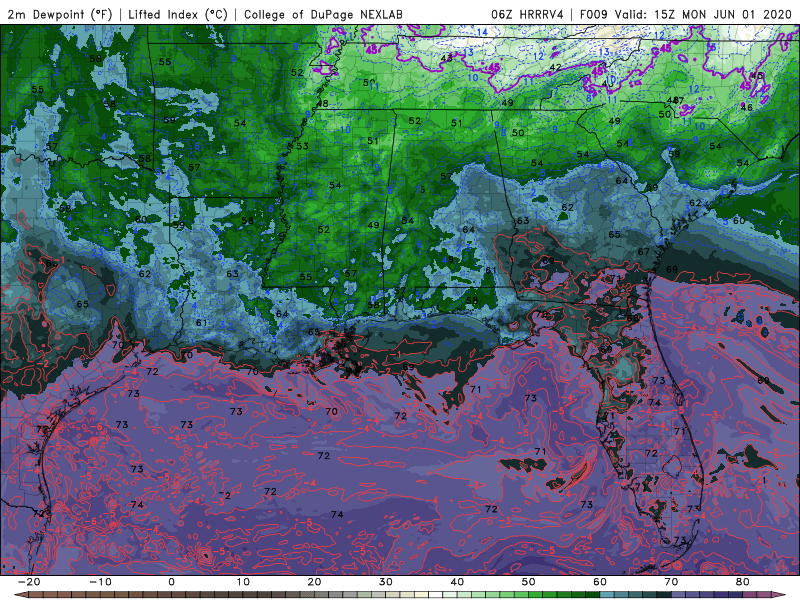Click the black '67' dewpoint value

point(644,252)
